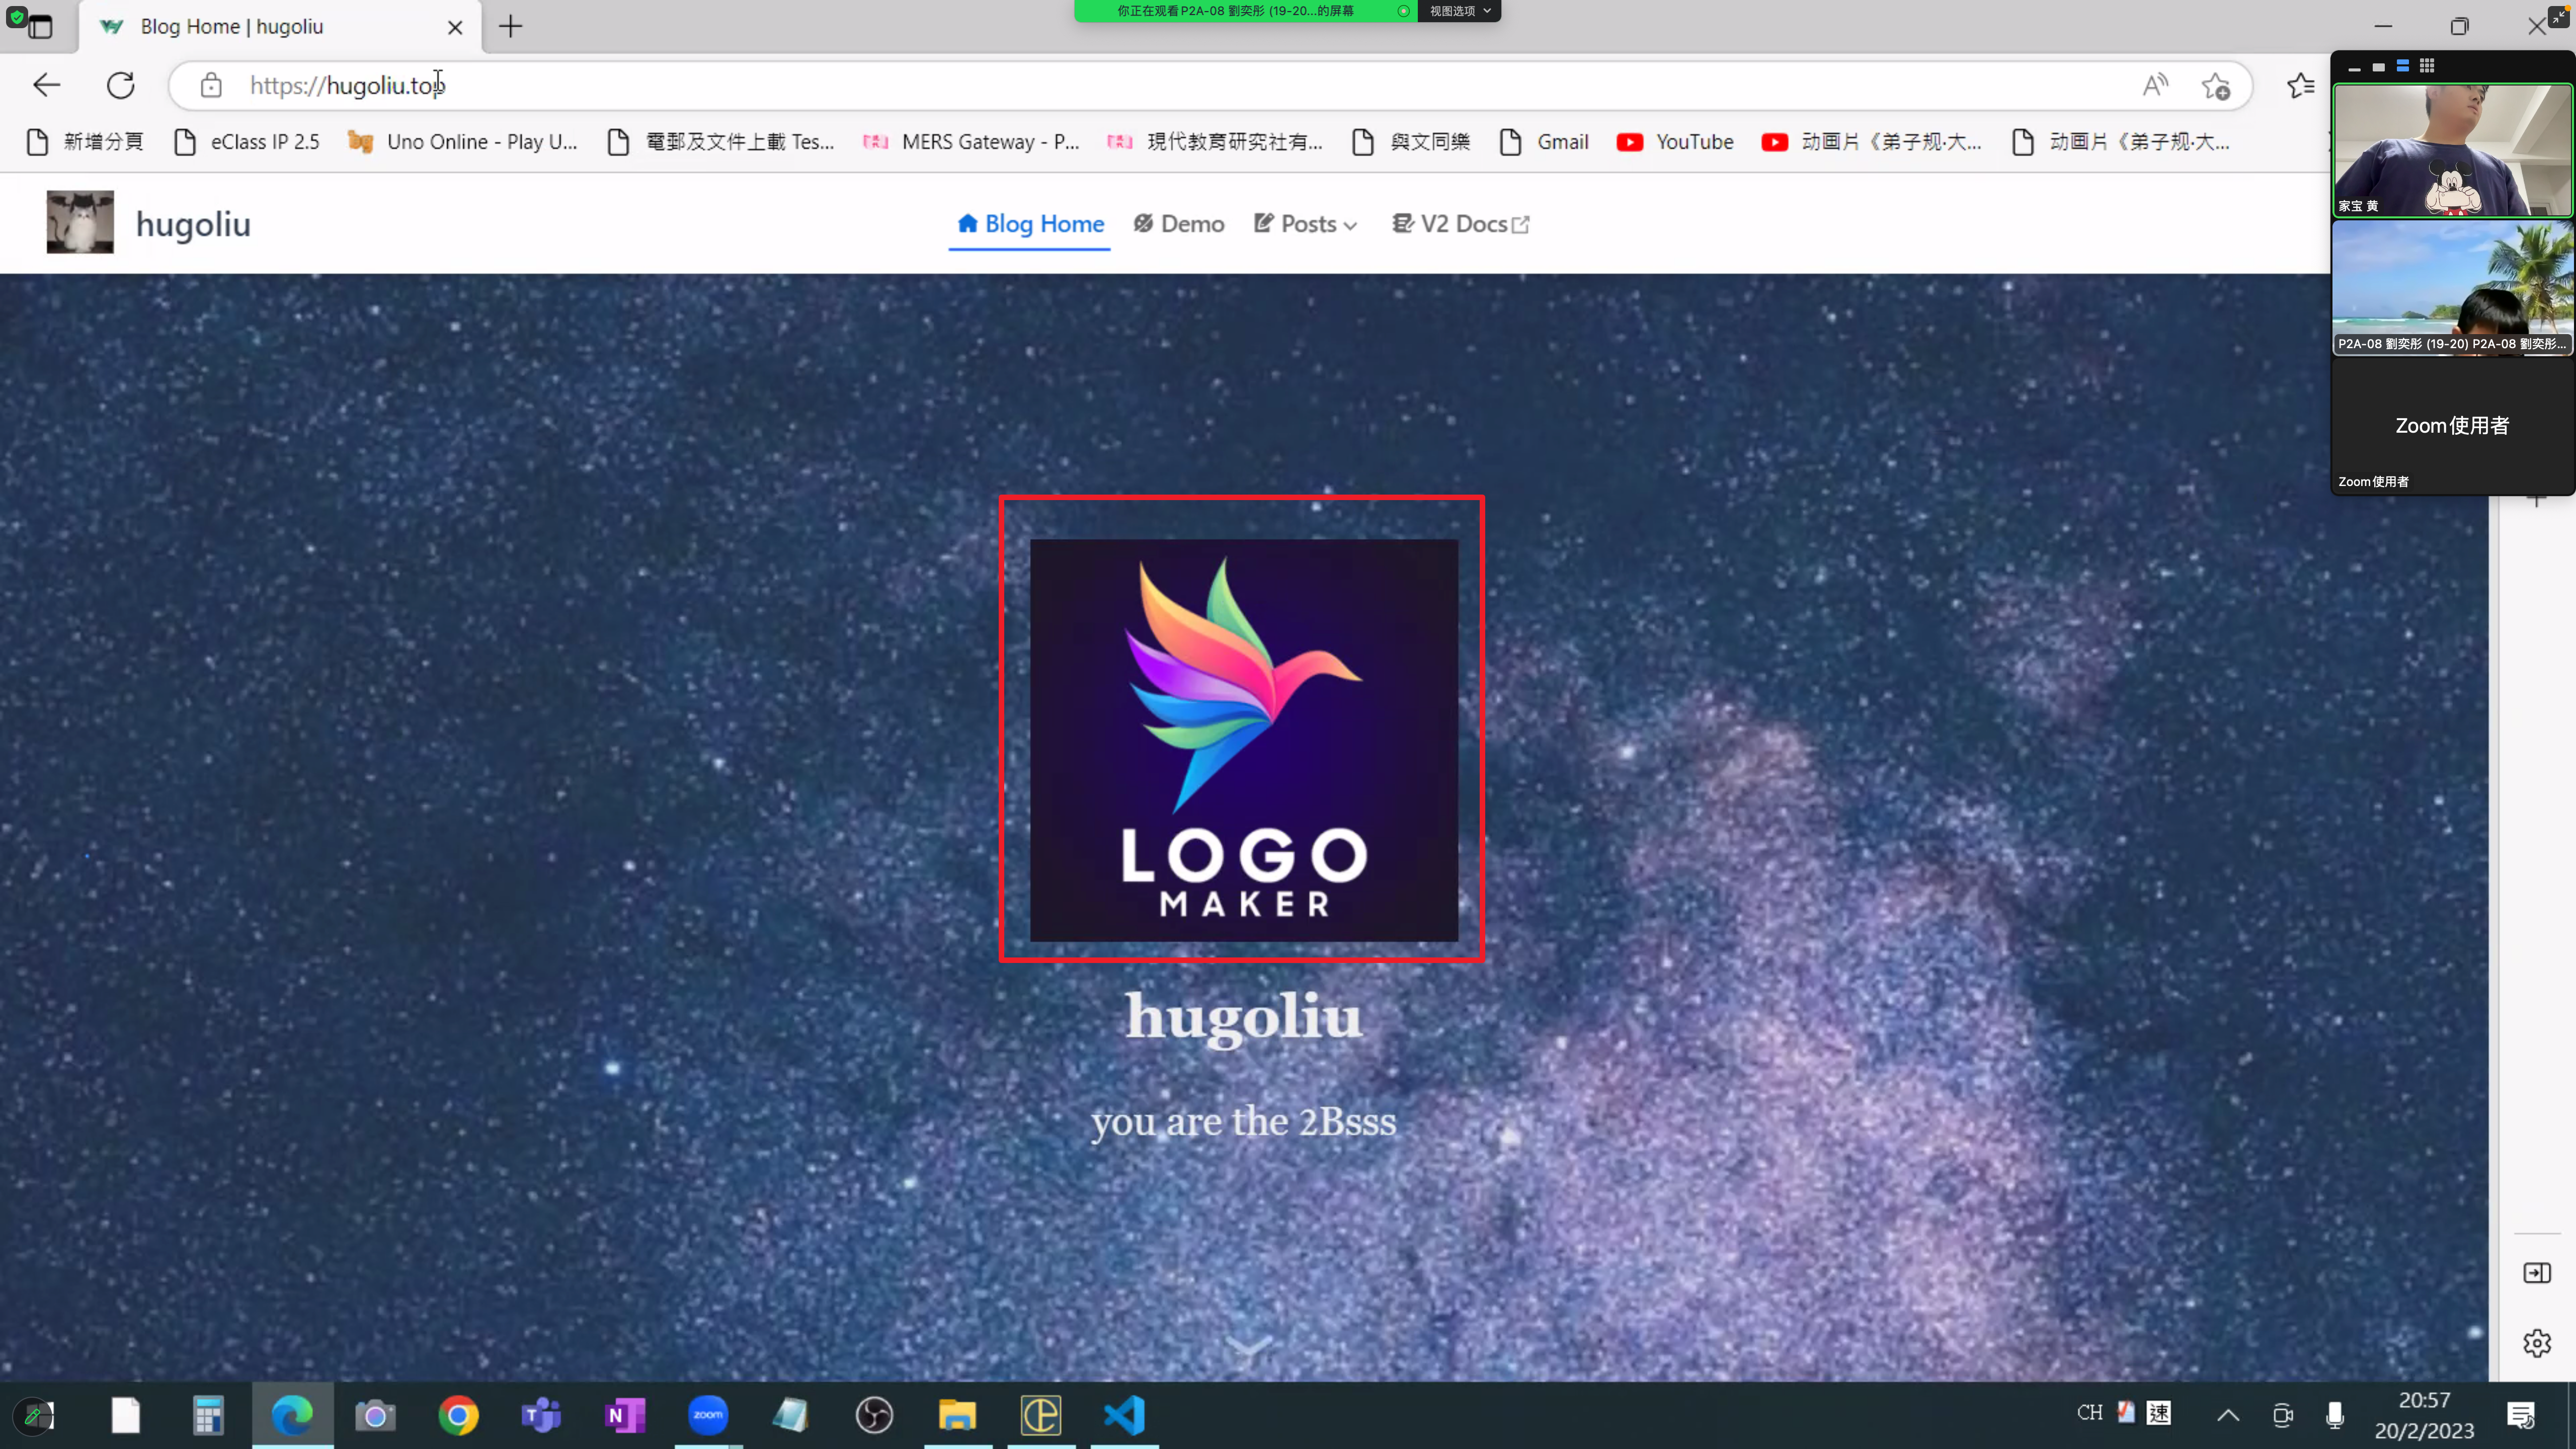
Task: Open OBS Studio from taskbar
Action: pyautogui.click(x=874, y=1415)
